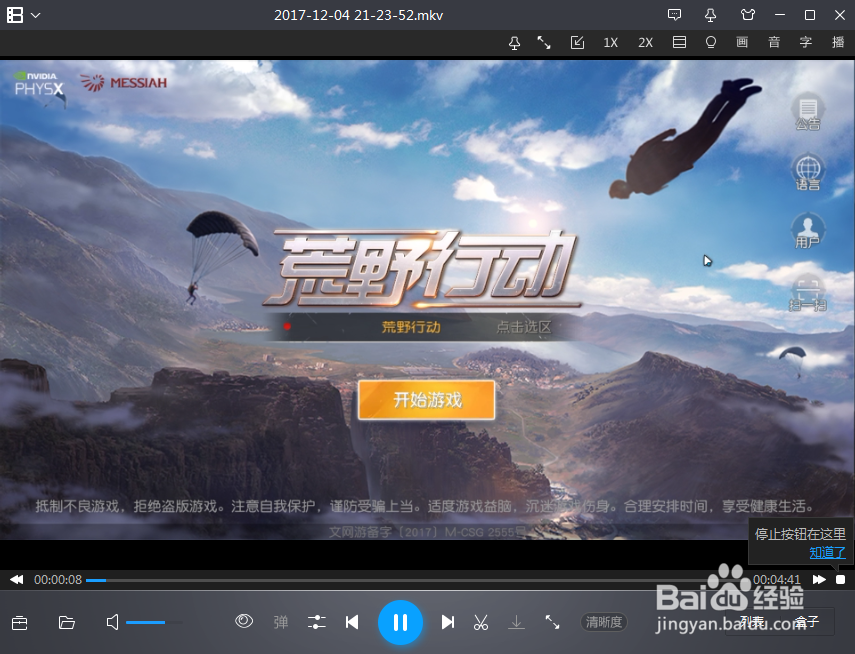Click the current time 00:00:08
Viewport: 855px width, 654px height.
[58, 579]
